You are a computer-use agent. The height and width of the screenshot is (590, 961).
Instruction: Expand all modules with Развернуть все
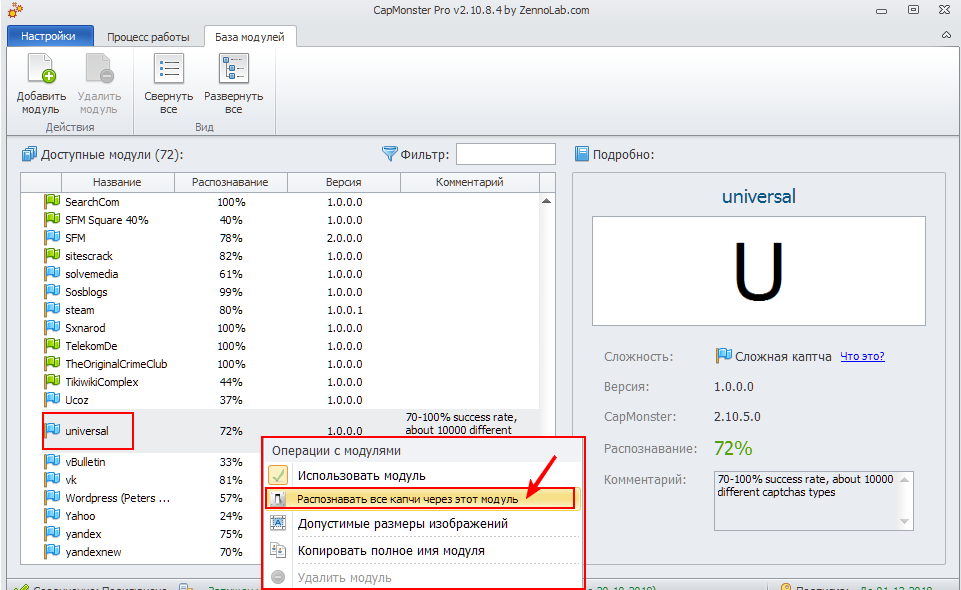(x=234, y=84)
